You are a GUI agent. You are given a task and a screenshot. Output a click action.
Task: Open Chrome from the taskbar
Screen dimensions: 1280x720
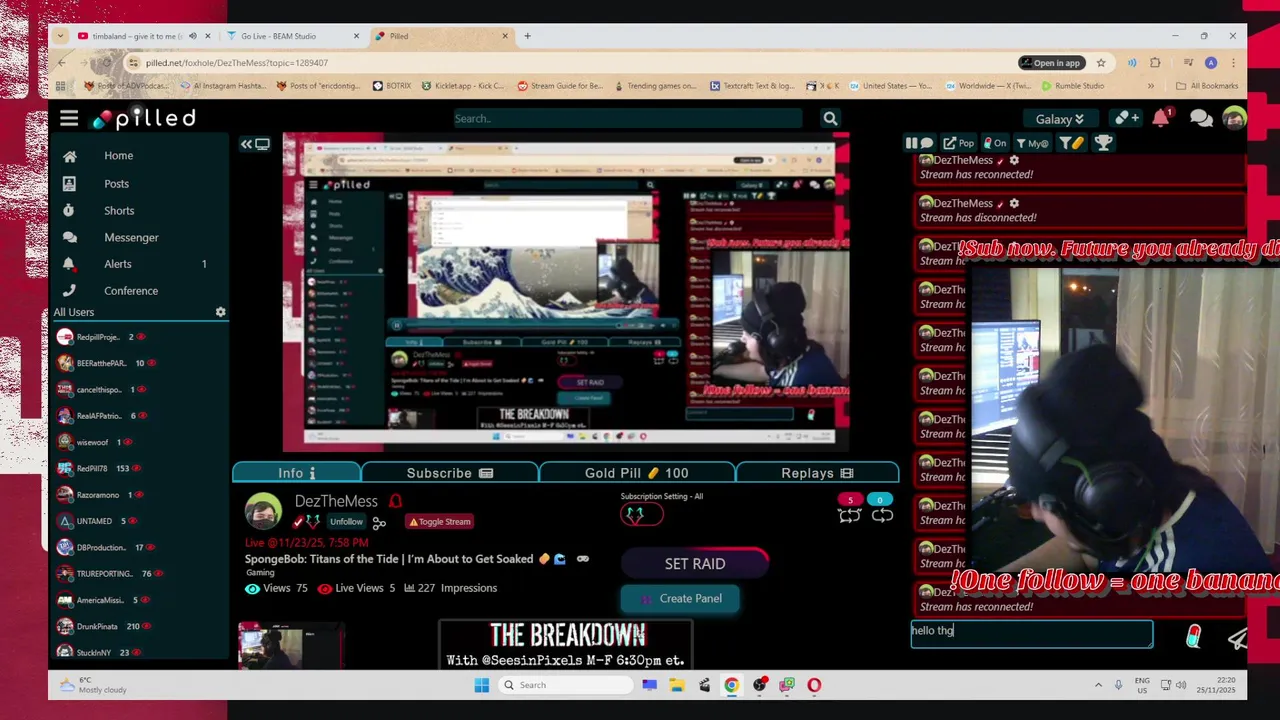coord(732,685)
